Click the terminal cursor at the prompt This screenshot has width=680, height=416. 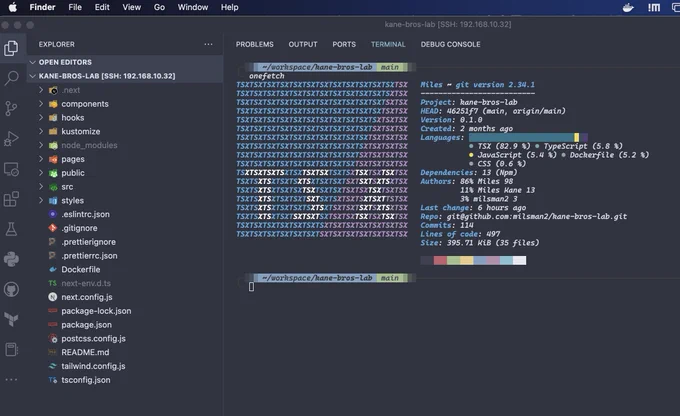[252, 286]
